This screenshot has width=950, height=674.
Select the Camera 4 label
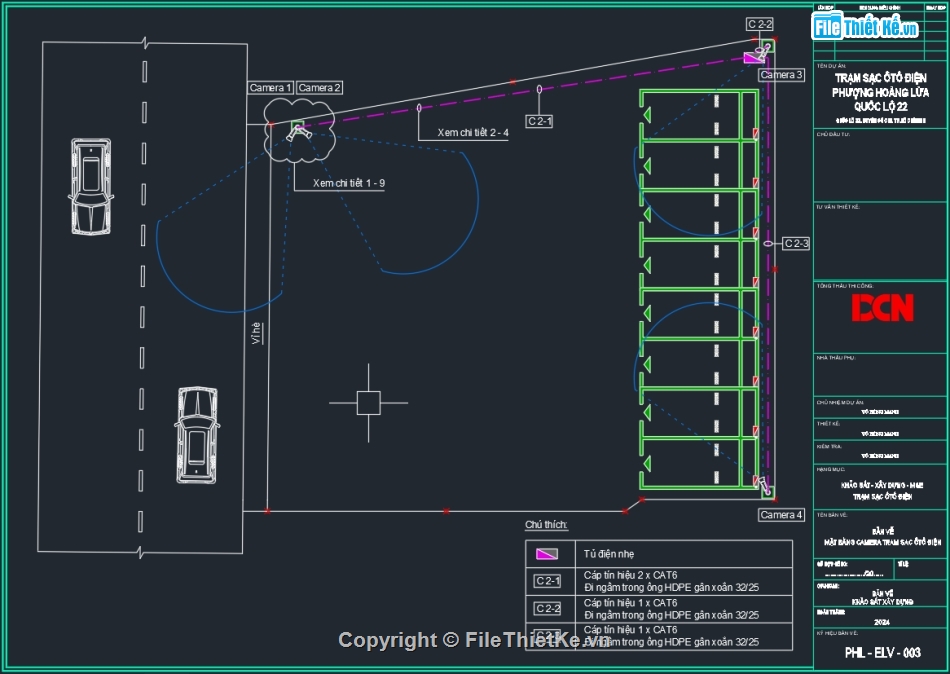tap(782, 515)
